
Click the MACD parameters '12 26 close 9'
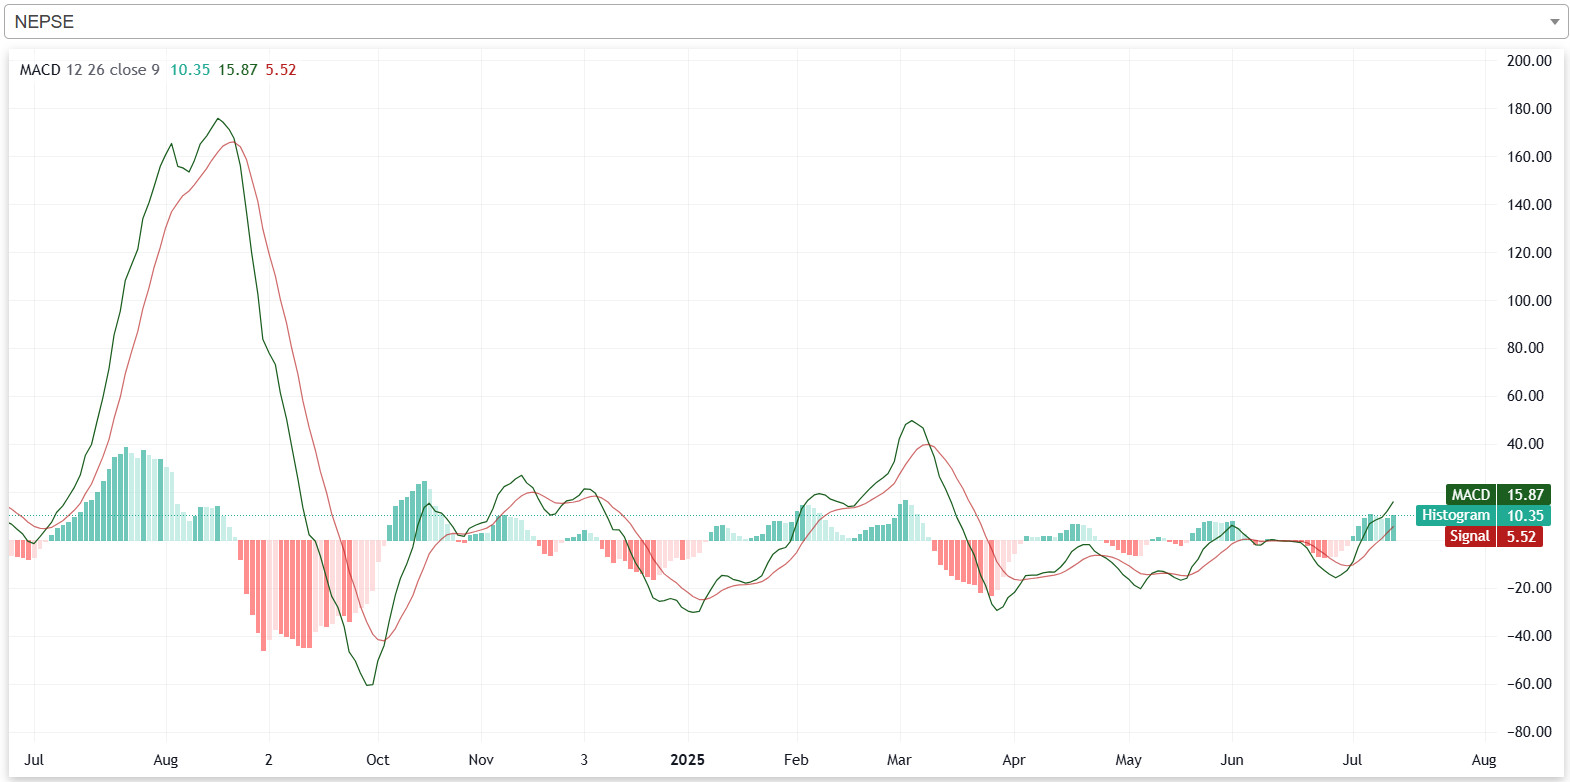pyautogui.click(x=113, y=70)
